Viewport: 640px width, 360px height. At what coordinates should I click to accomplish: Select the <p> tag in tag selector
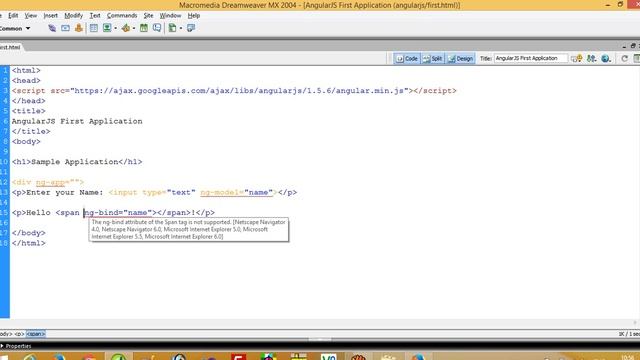point(19,334)
